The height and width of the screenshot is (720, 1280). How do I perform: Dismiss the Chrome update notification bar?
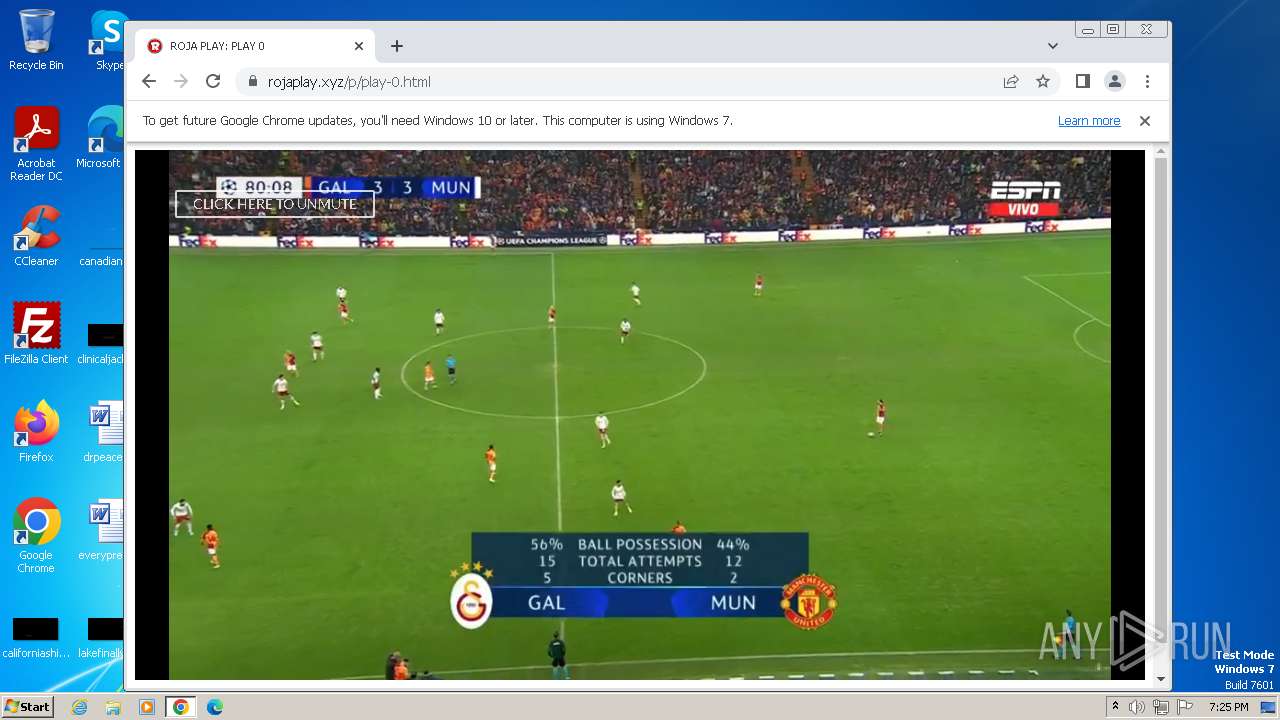pos(1145,121)
